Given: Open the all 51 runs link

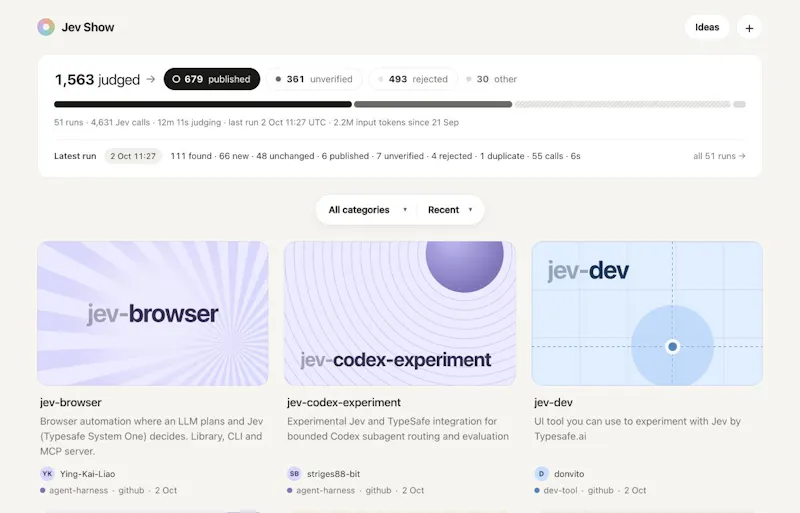Looking at the screenshot, I should [719, 156].
